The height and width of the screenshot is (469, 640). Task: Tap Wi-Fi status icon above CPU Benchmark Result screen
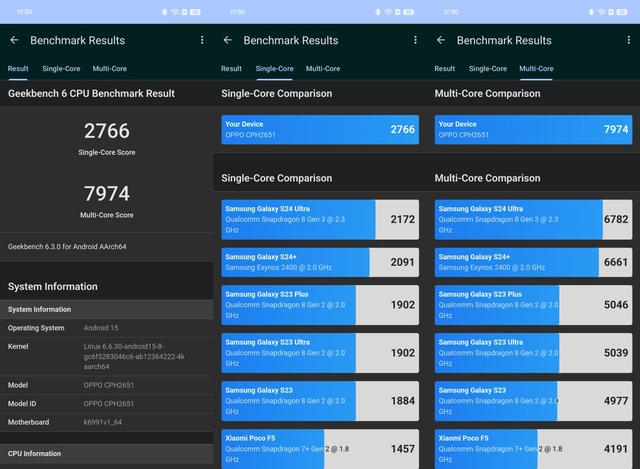tap(174, 11)
